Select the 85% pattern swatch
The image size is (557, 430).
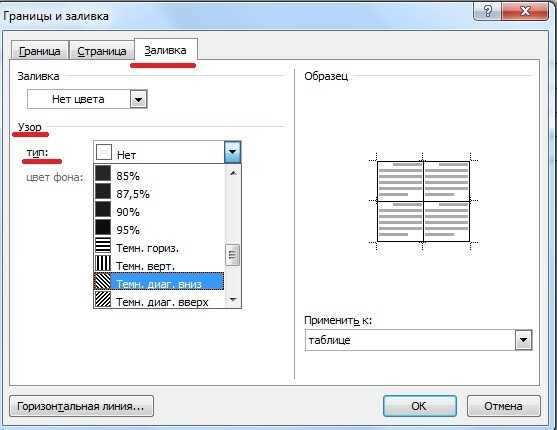[x=159, y=174]
